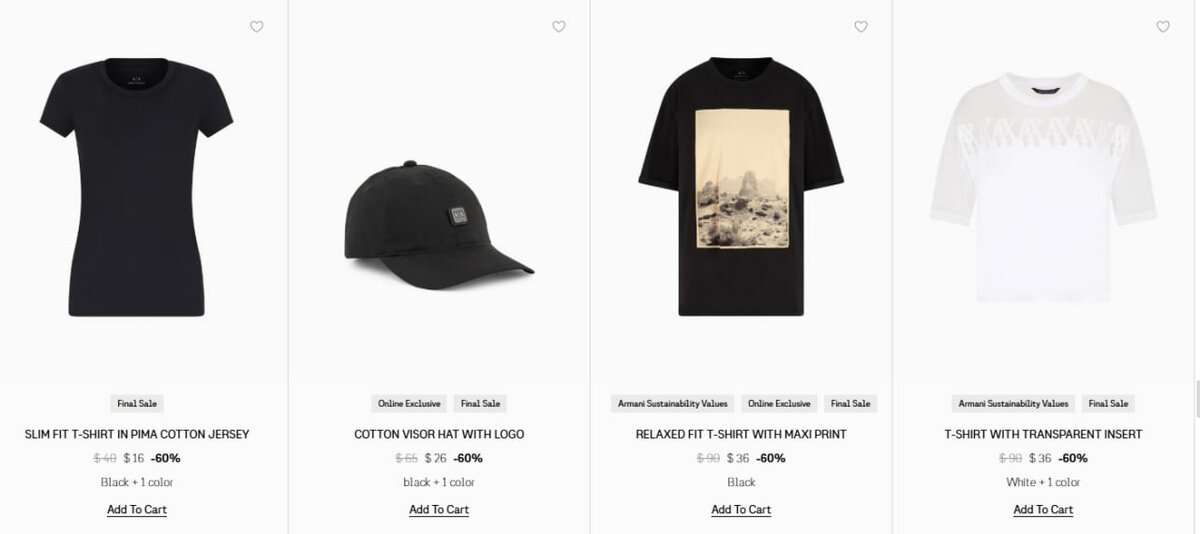The image size is (1200, 534).
Task: Add Relaxed Fit T-Shirt to cart
Action: [x=741, y=510]
